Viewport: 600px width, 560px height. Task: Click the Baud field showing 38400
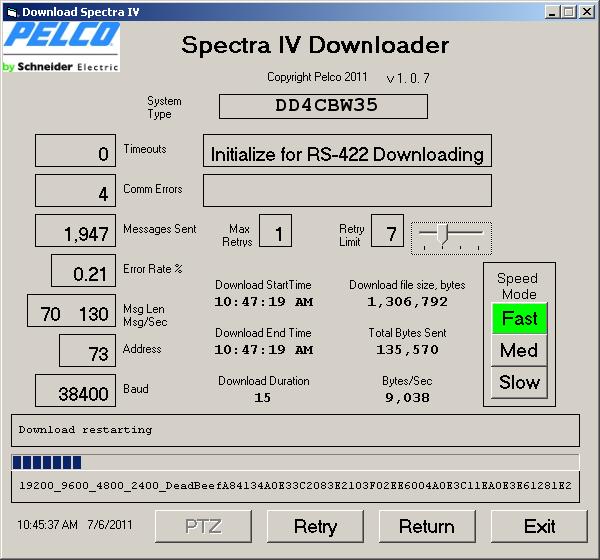(x=75, y=390)
